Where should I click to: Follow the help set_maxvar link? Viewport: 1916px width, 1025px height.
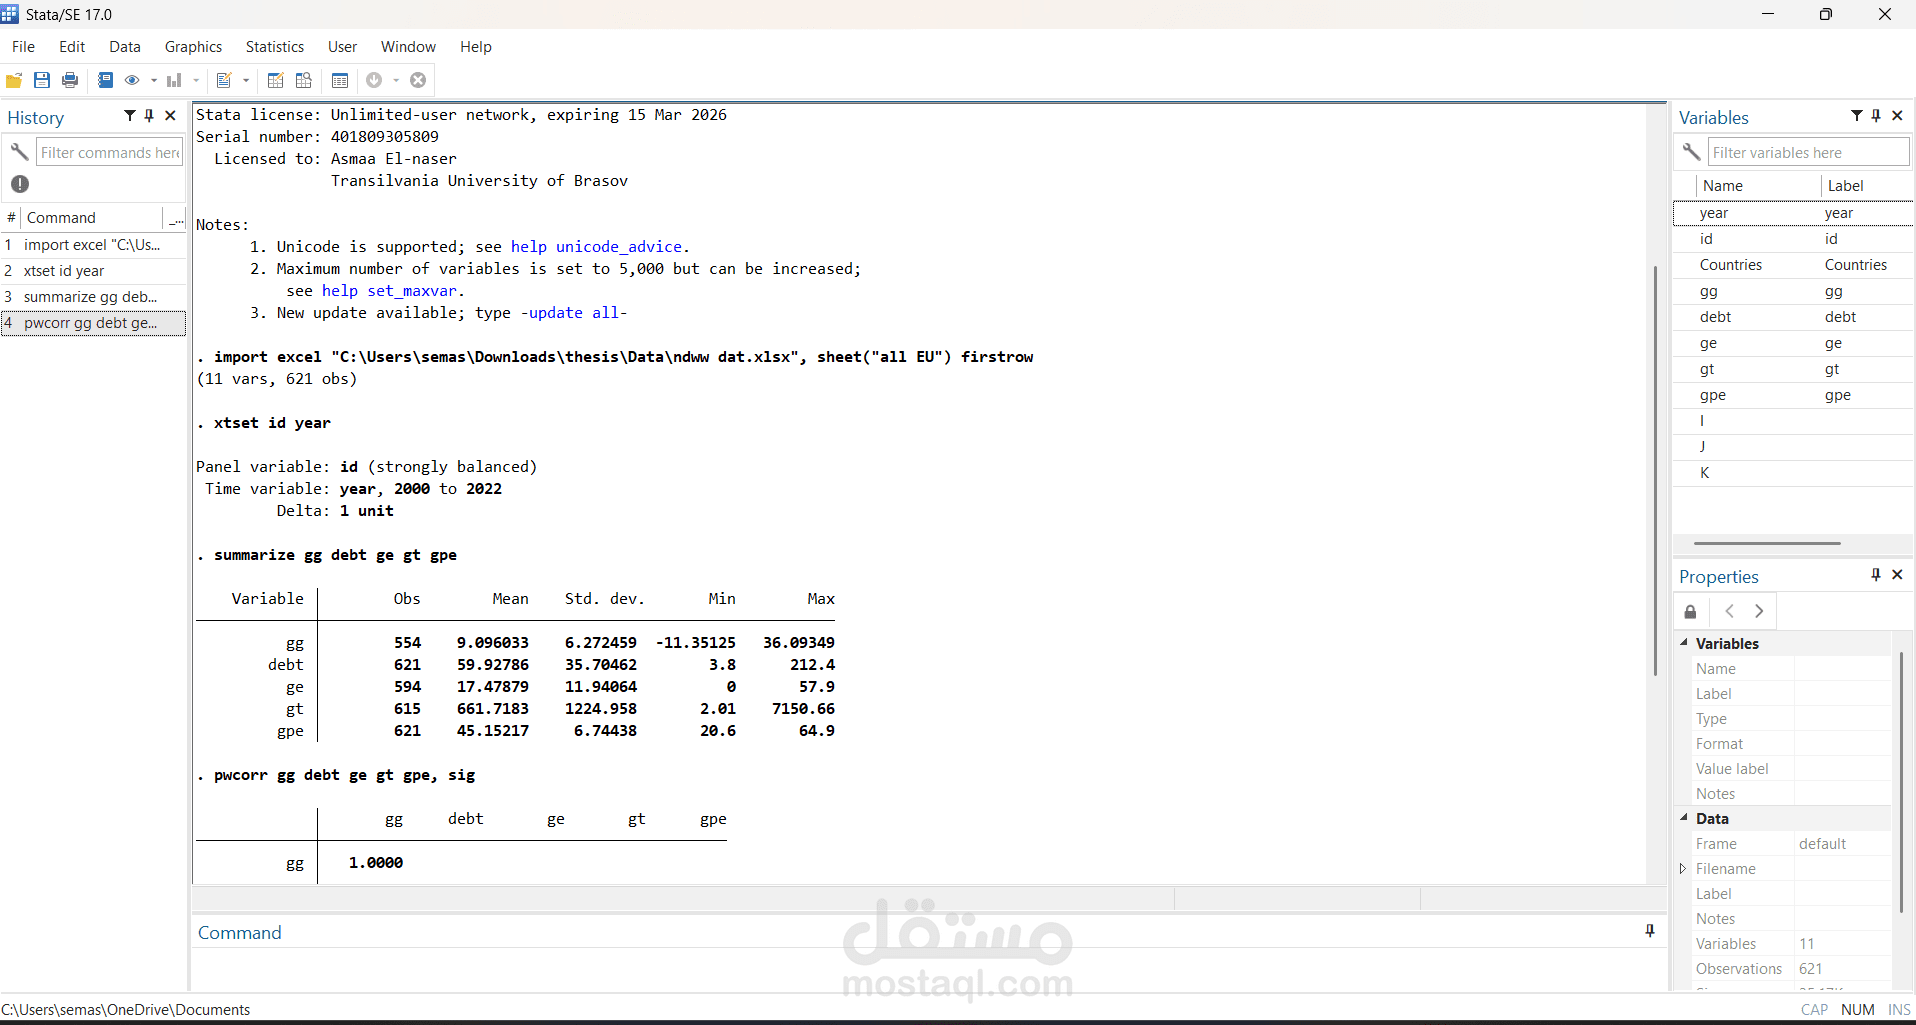[389, 291]
